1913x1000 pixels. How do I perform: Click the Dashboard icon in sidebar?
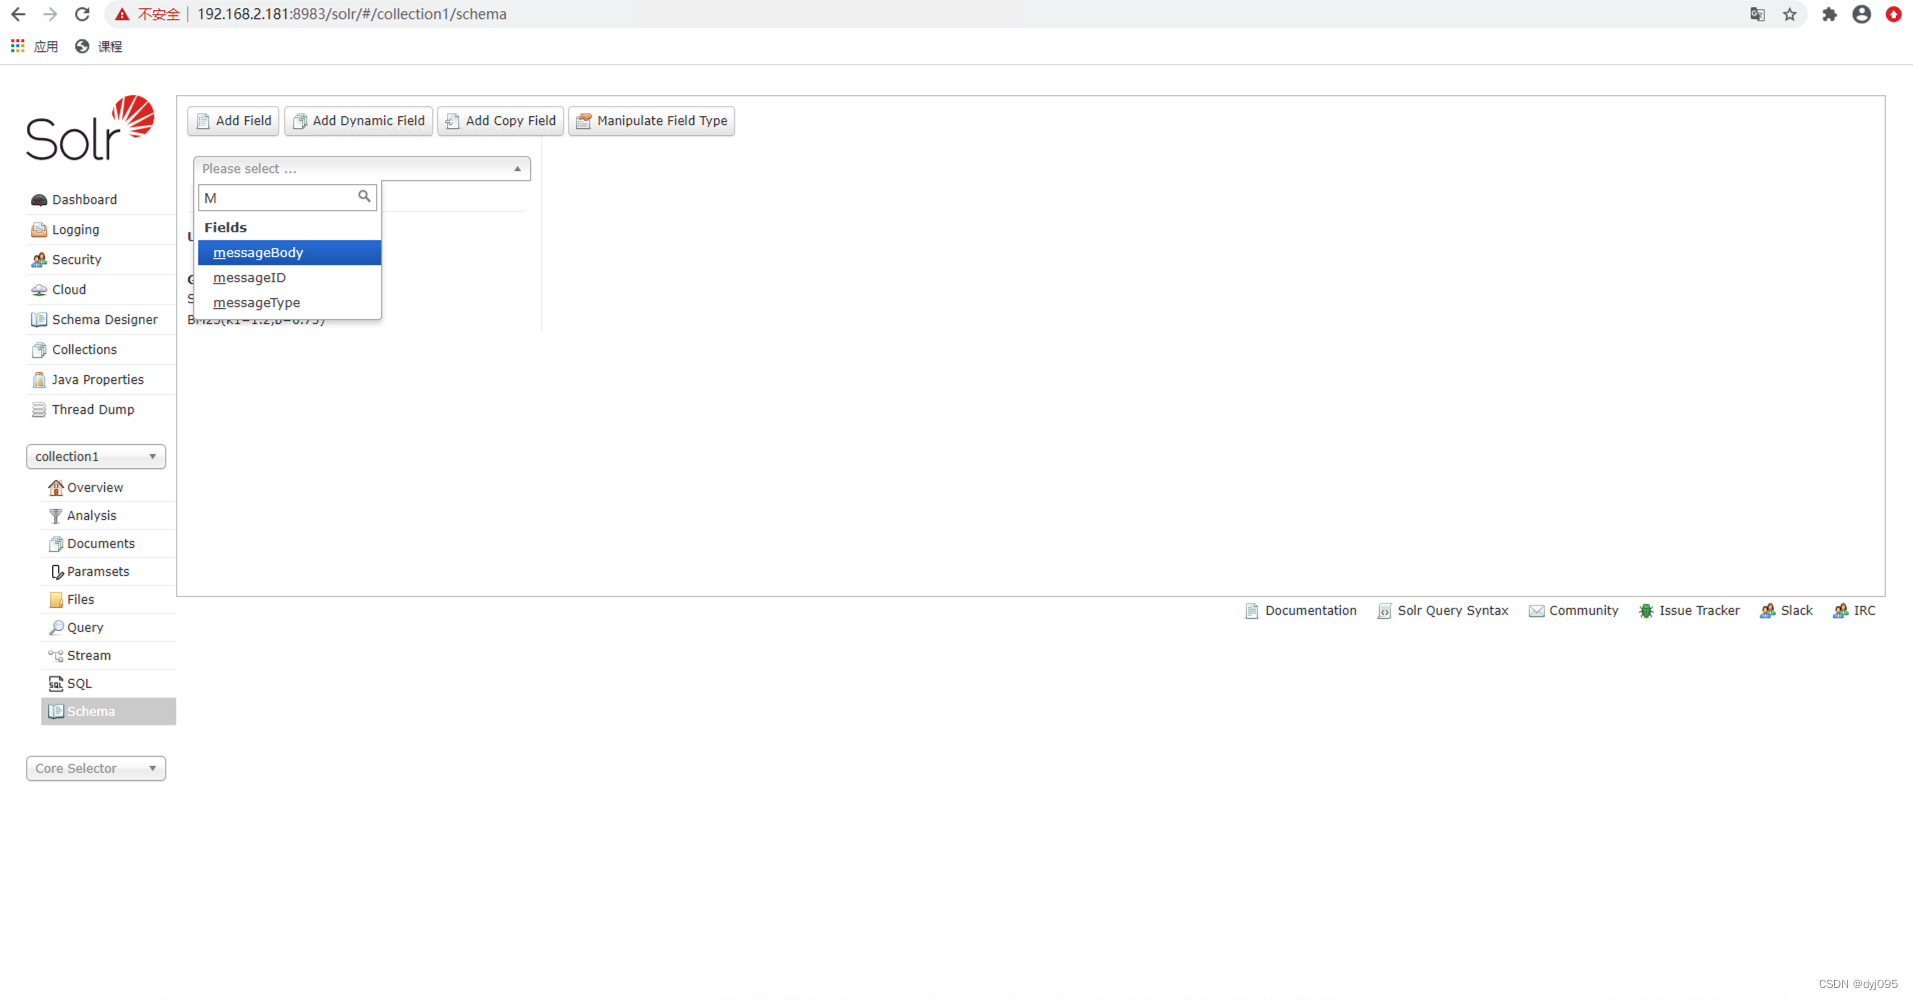pos(39,200)
